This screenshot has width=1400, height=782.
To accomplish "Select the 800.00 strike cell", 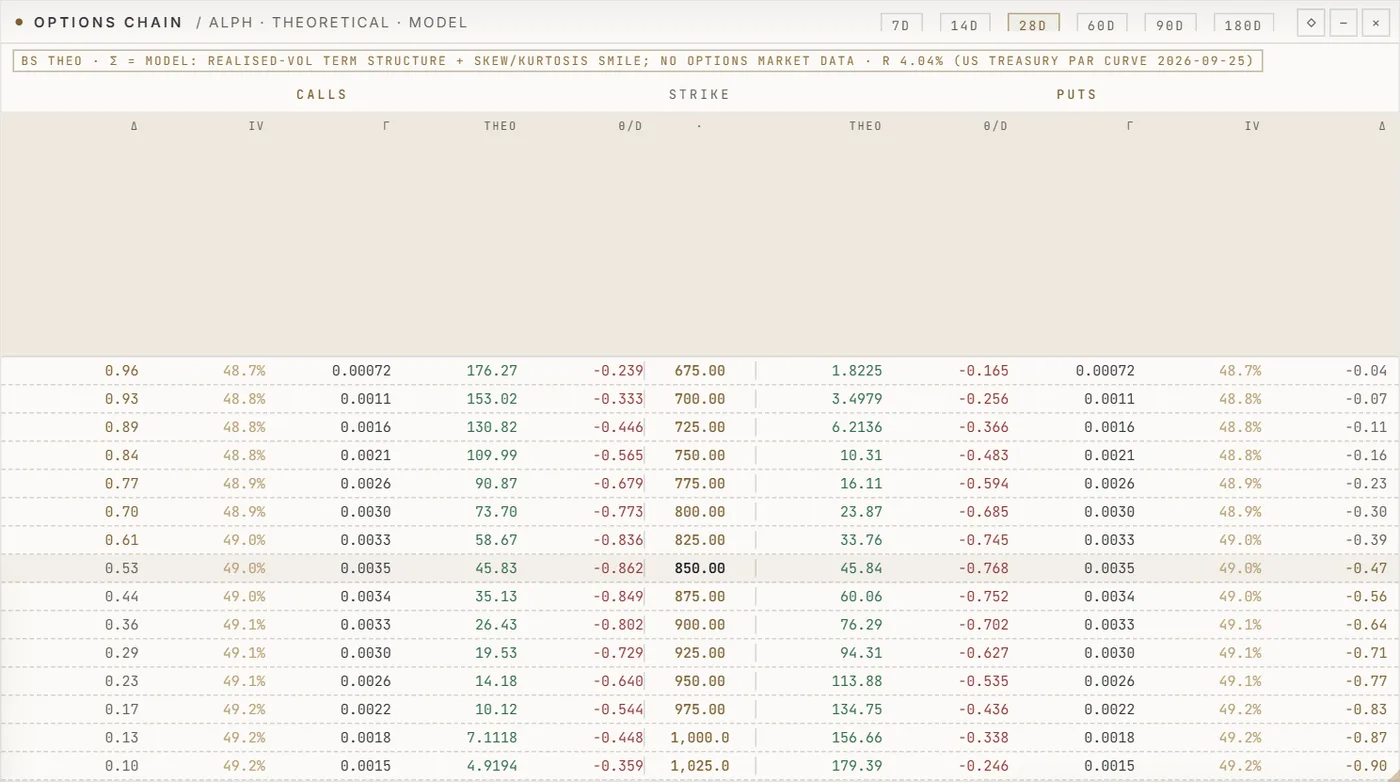I will [x=699, y=512].
